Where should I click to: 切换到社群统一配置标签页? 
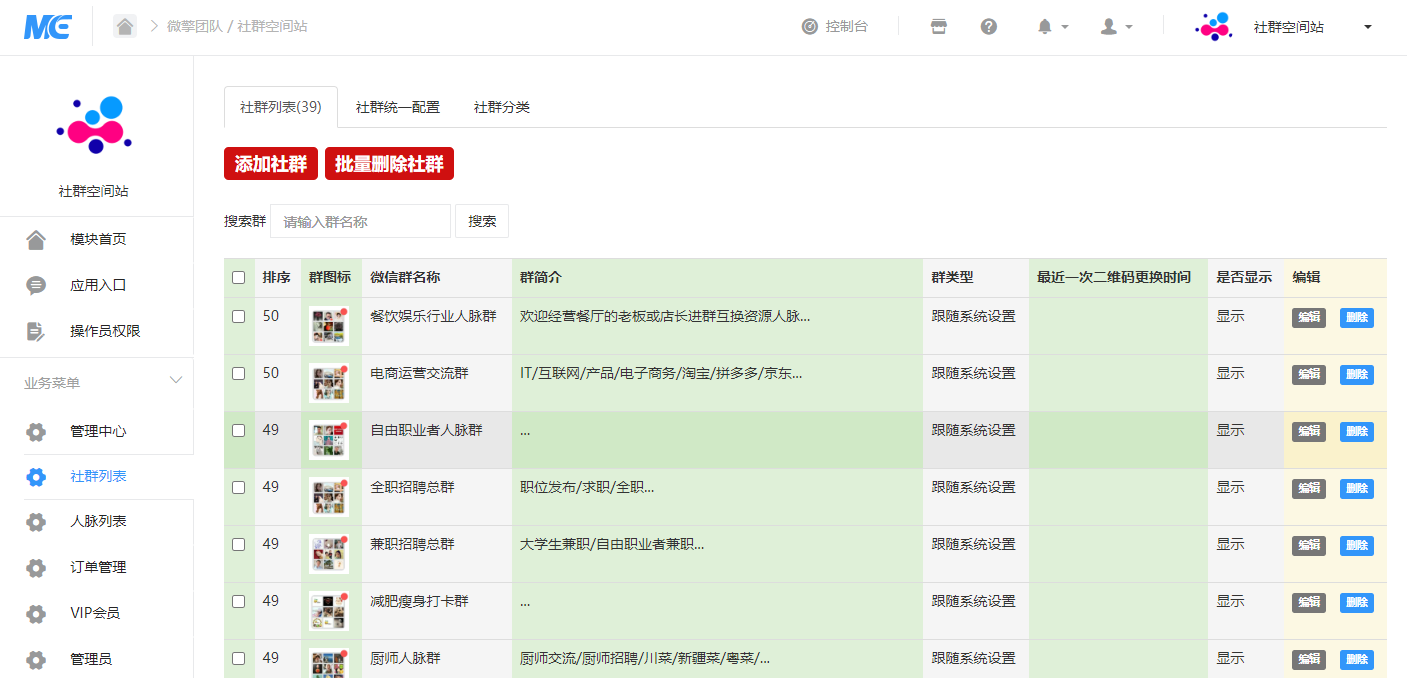click(x=397, y=104)
